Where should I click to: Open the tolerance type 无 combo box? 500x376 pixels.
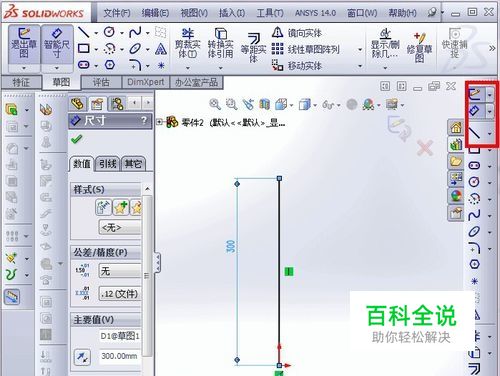pyautogui.click(x=120, y=270)
